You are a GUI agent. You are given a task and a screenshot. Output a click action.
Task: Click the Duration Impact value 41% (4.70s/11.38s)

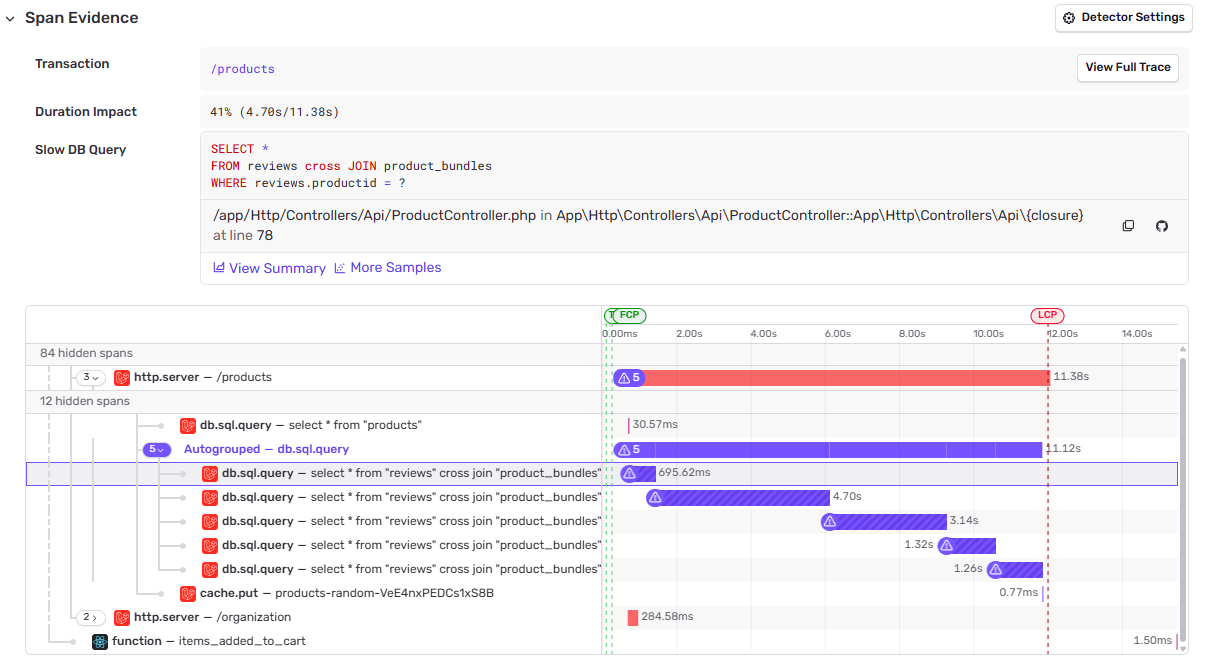tap(275, 112)
